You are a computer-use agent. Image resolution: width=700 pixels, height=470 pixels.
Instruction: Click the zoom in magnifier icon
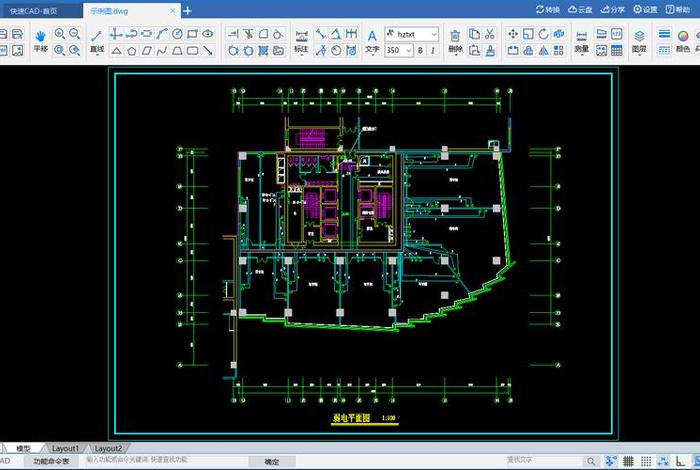click(60, 33)
